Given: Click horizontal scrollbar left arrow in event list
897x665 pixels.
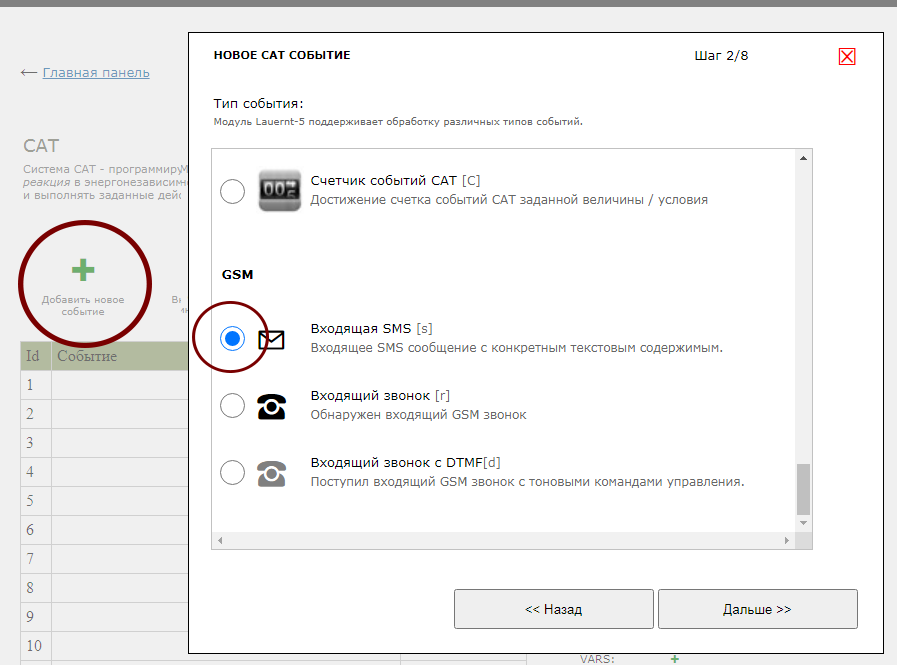Looking at the screenshot, I should pos(220,540).
